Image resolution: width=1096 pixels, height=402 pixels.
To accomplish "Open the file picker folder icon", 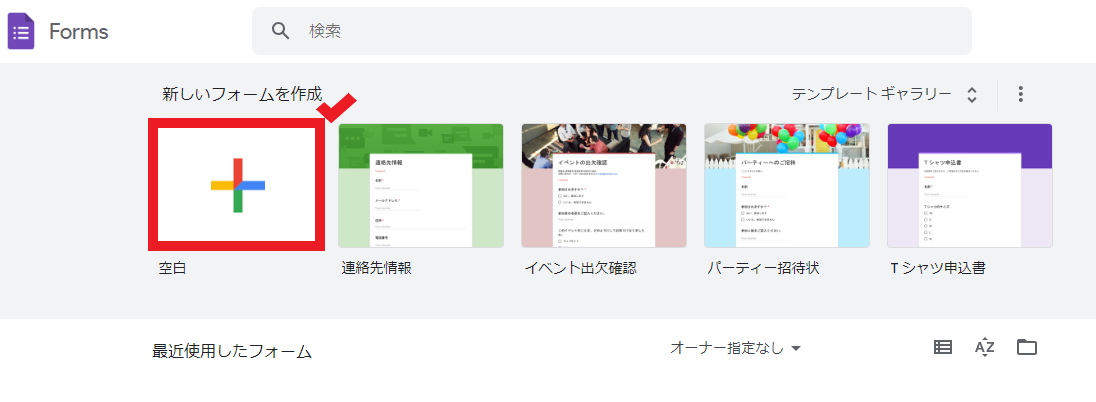I will [1027, 347].
